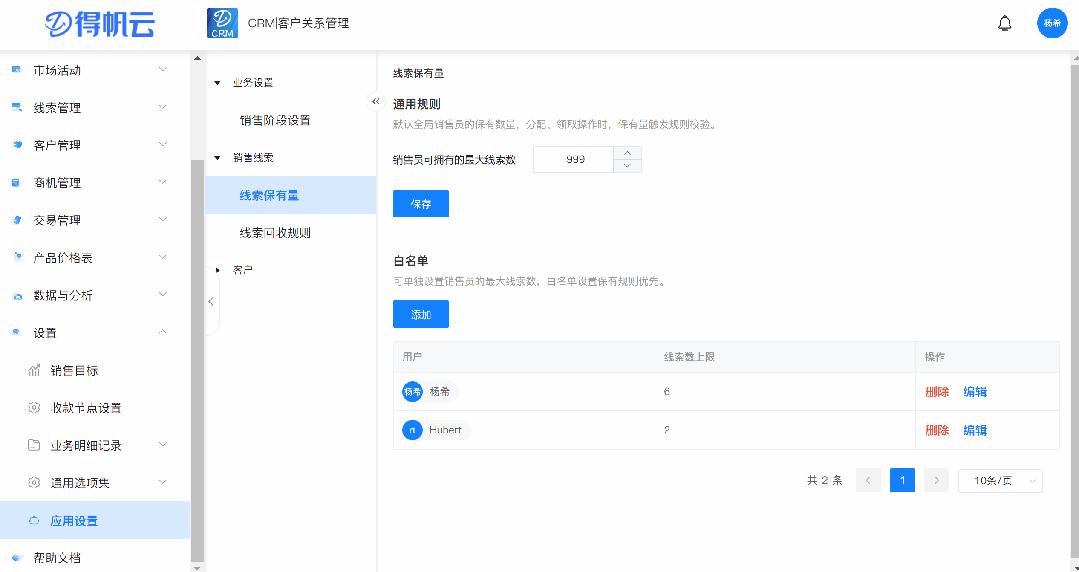Edit the Hubert whitelist entry

click(x=975, y=430)
